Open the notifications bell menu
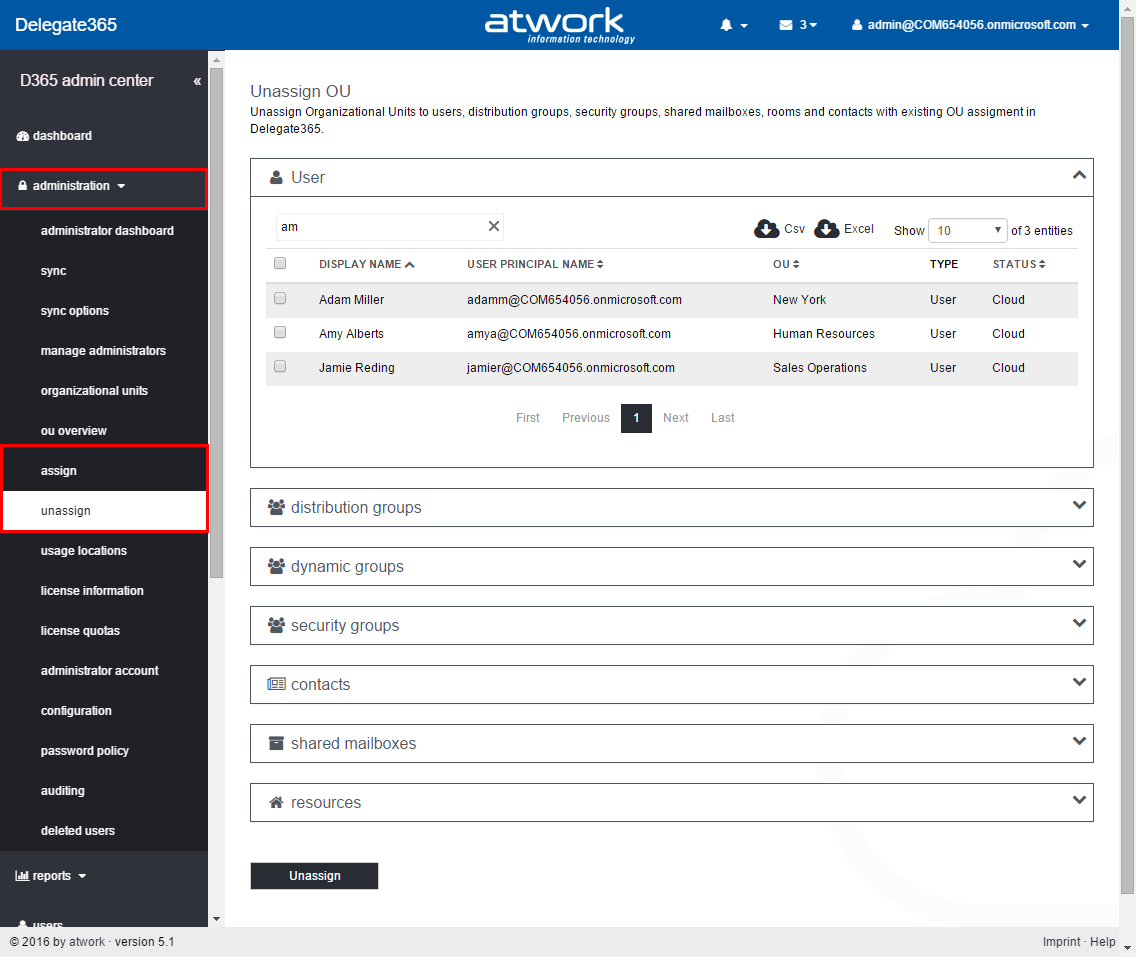Screen dimensions: 1136x957 coord(733,25)
